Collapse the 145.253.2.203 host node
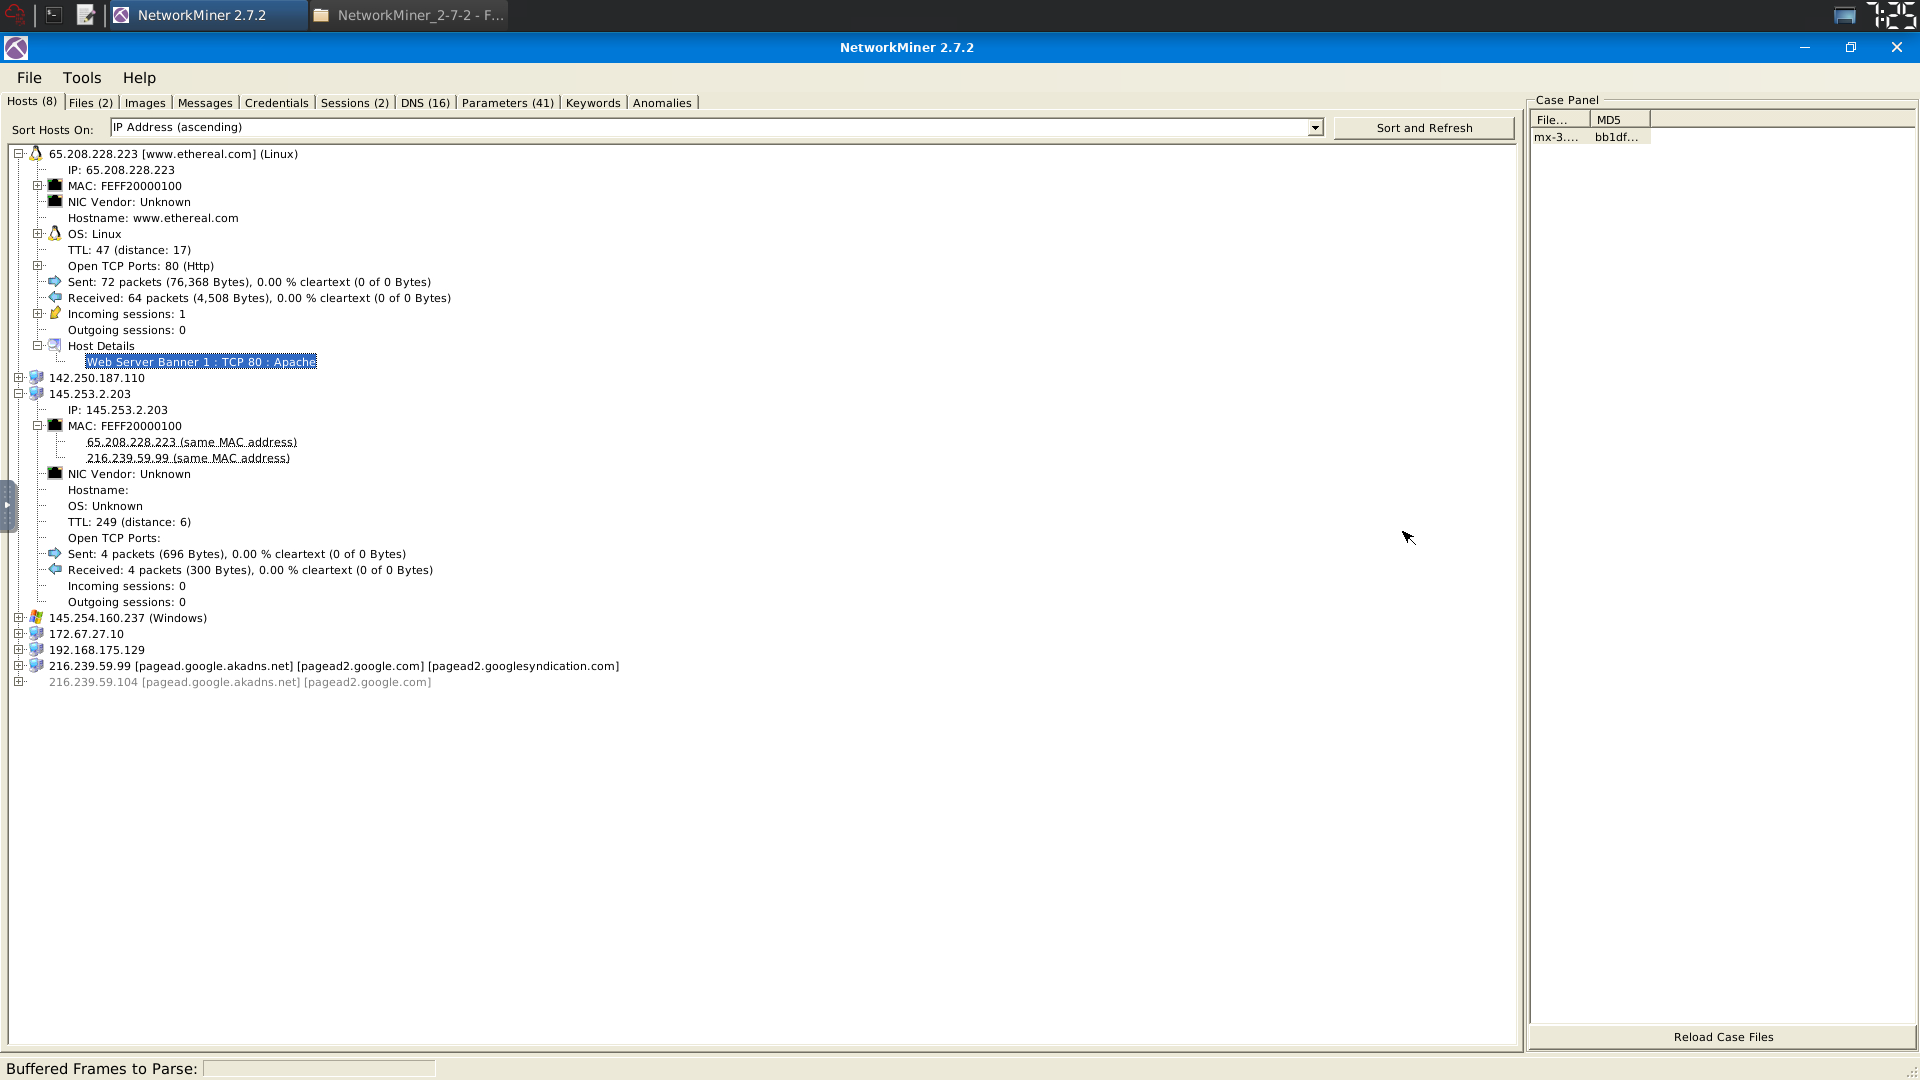 click(19, 394)
